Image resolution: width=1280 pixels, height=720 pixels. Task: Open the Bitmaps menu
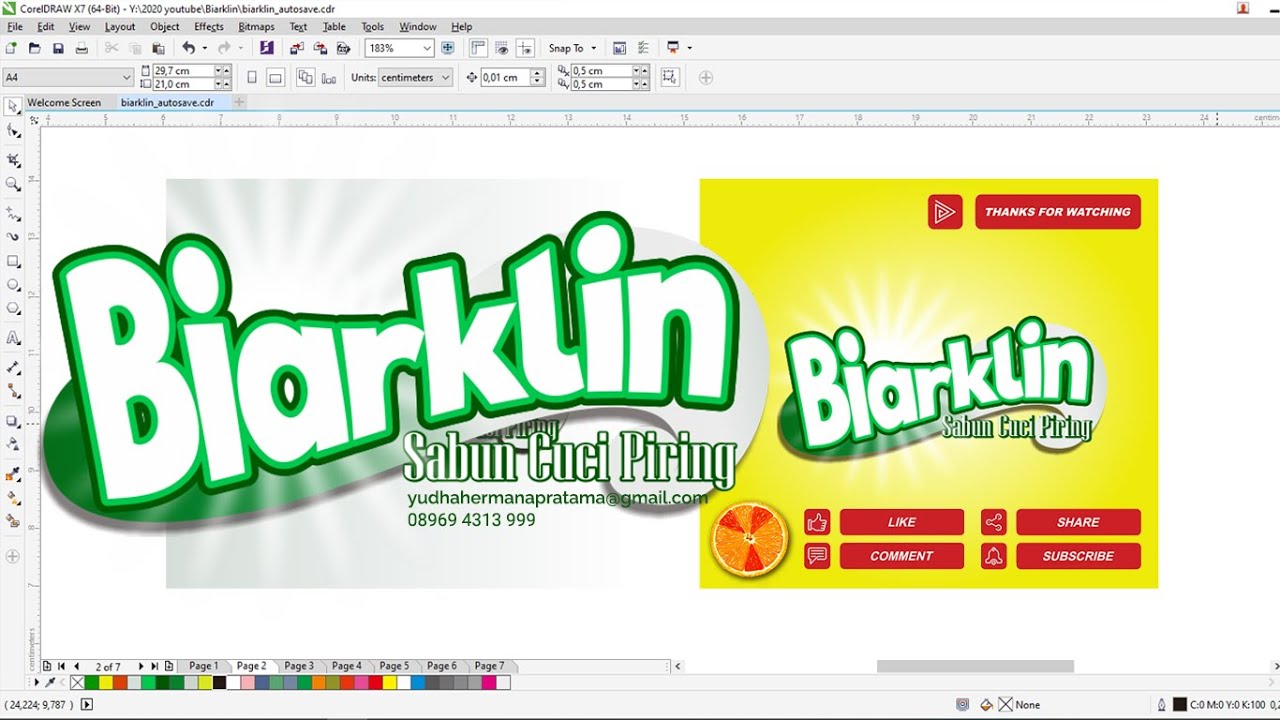click(x=257, y=27)
